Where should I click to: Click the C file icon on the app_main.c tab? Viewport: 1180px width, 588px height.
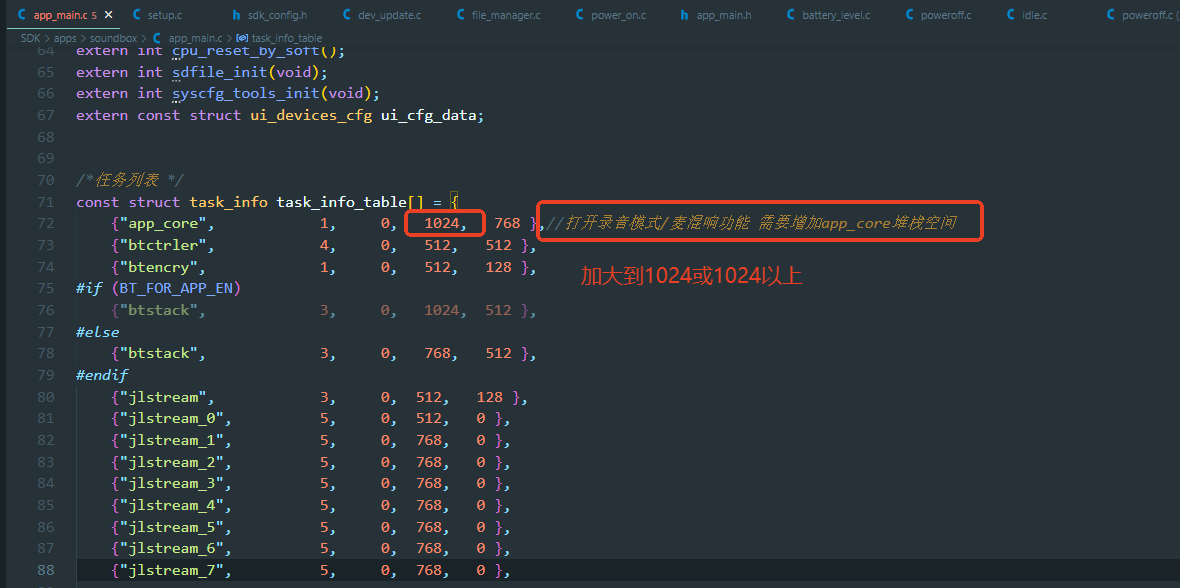20,15
